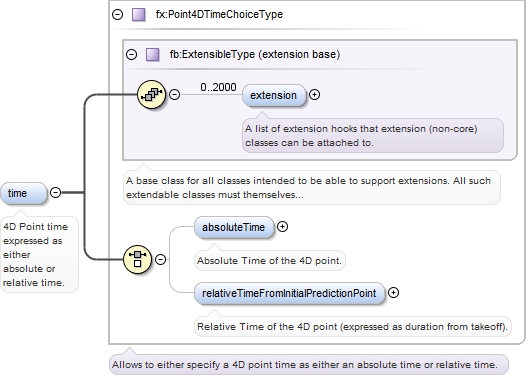Collapse the choice compositor branch

[x=161, y=259]
